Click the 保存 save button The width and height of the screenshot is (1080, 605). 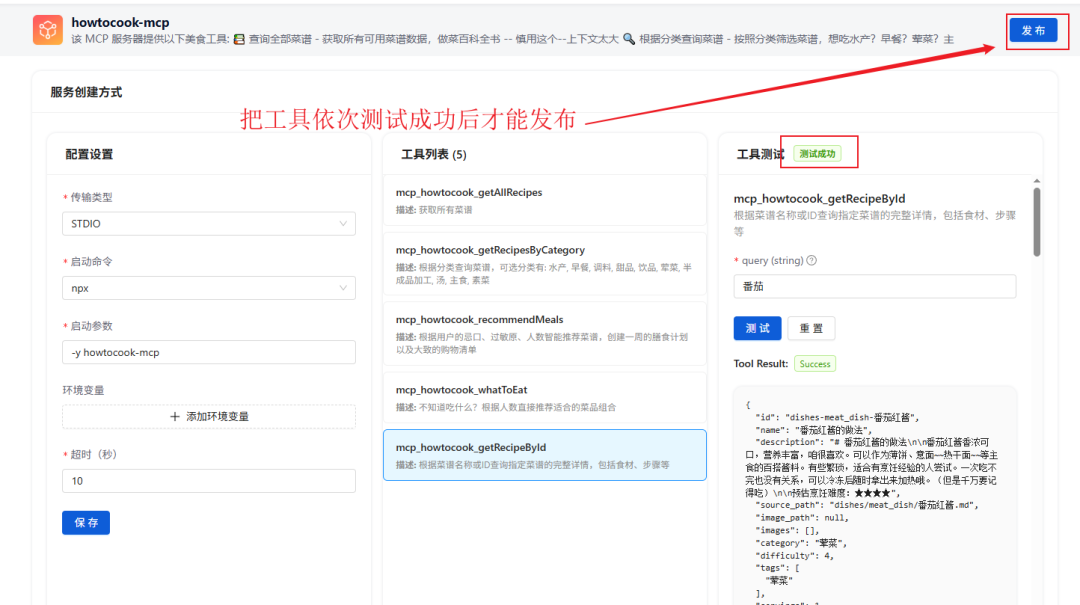85,522
